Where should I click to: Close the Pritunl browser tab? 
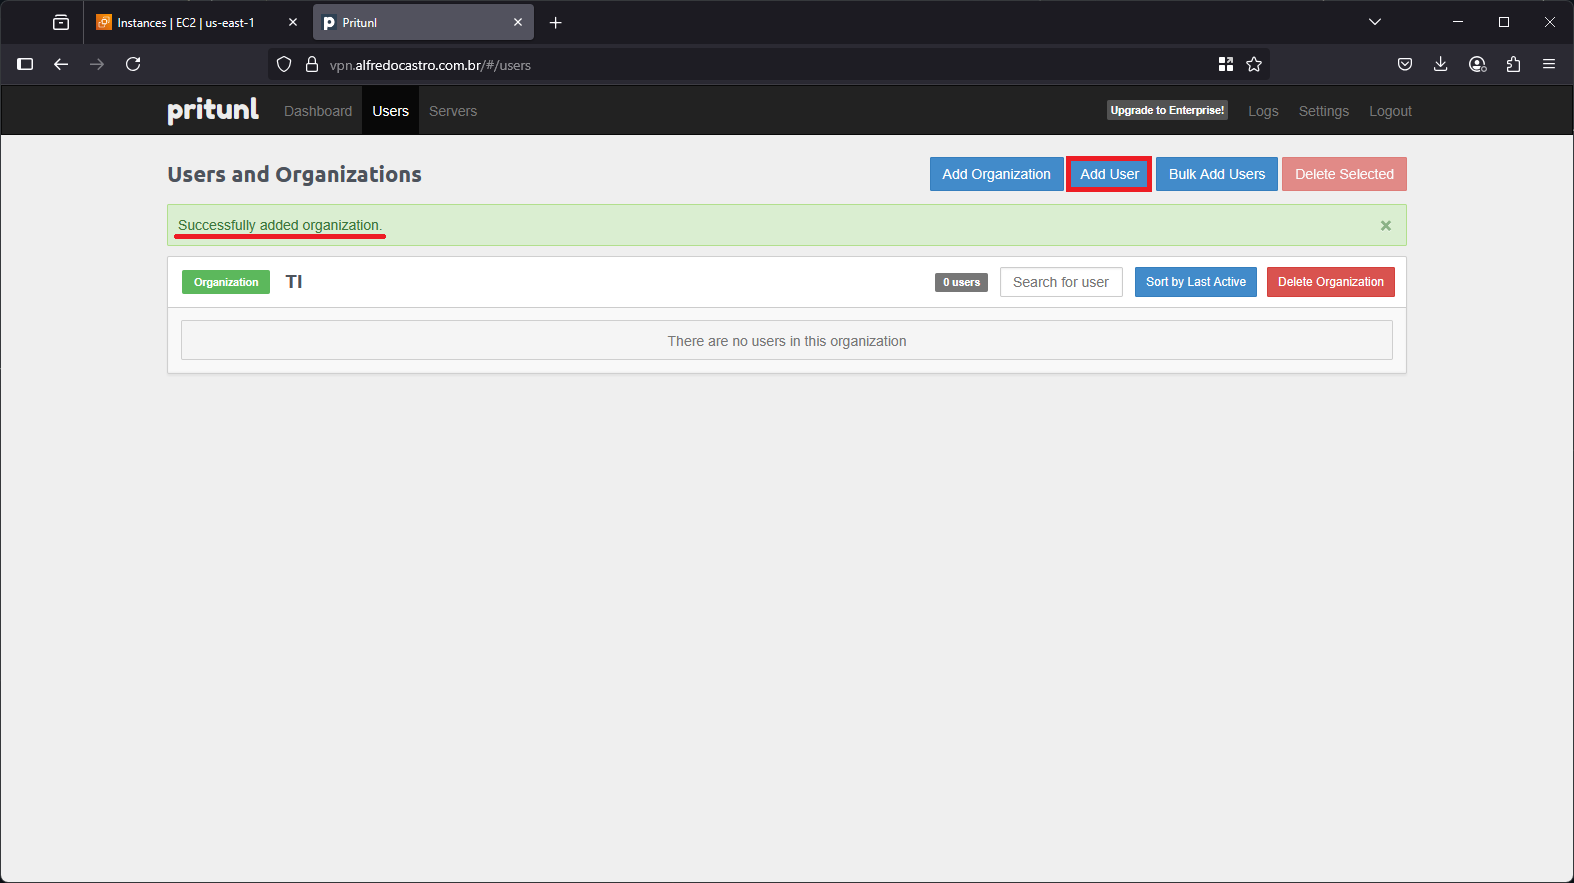[x=518, y=22]
